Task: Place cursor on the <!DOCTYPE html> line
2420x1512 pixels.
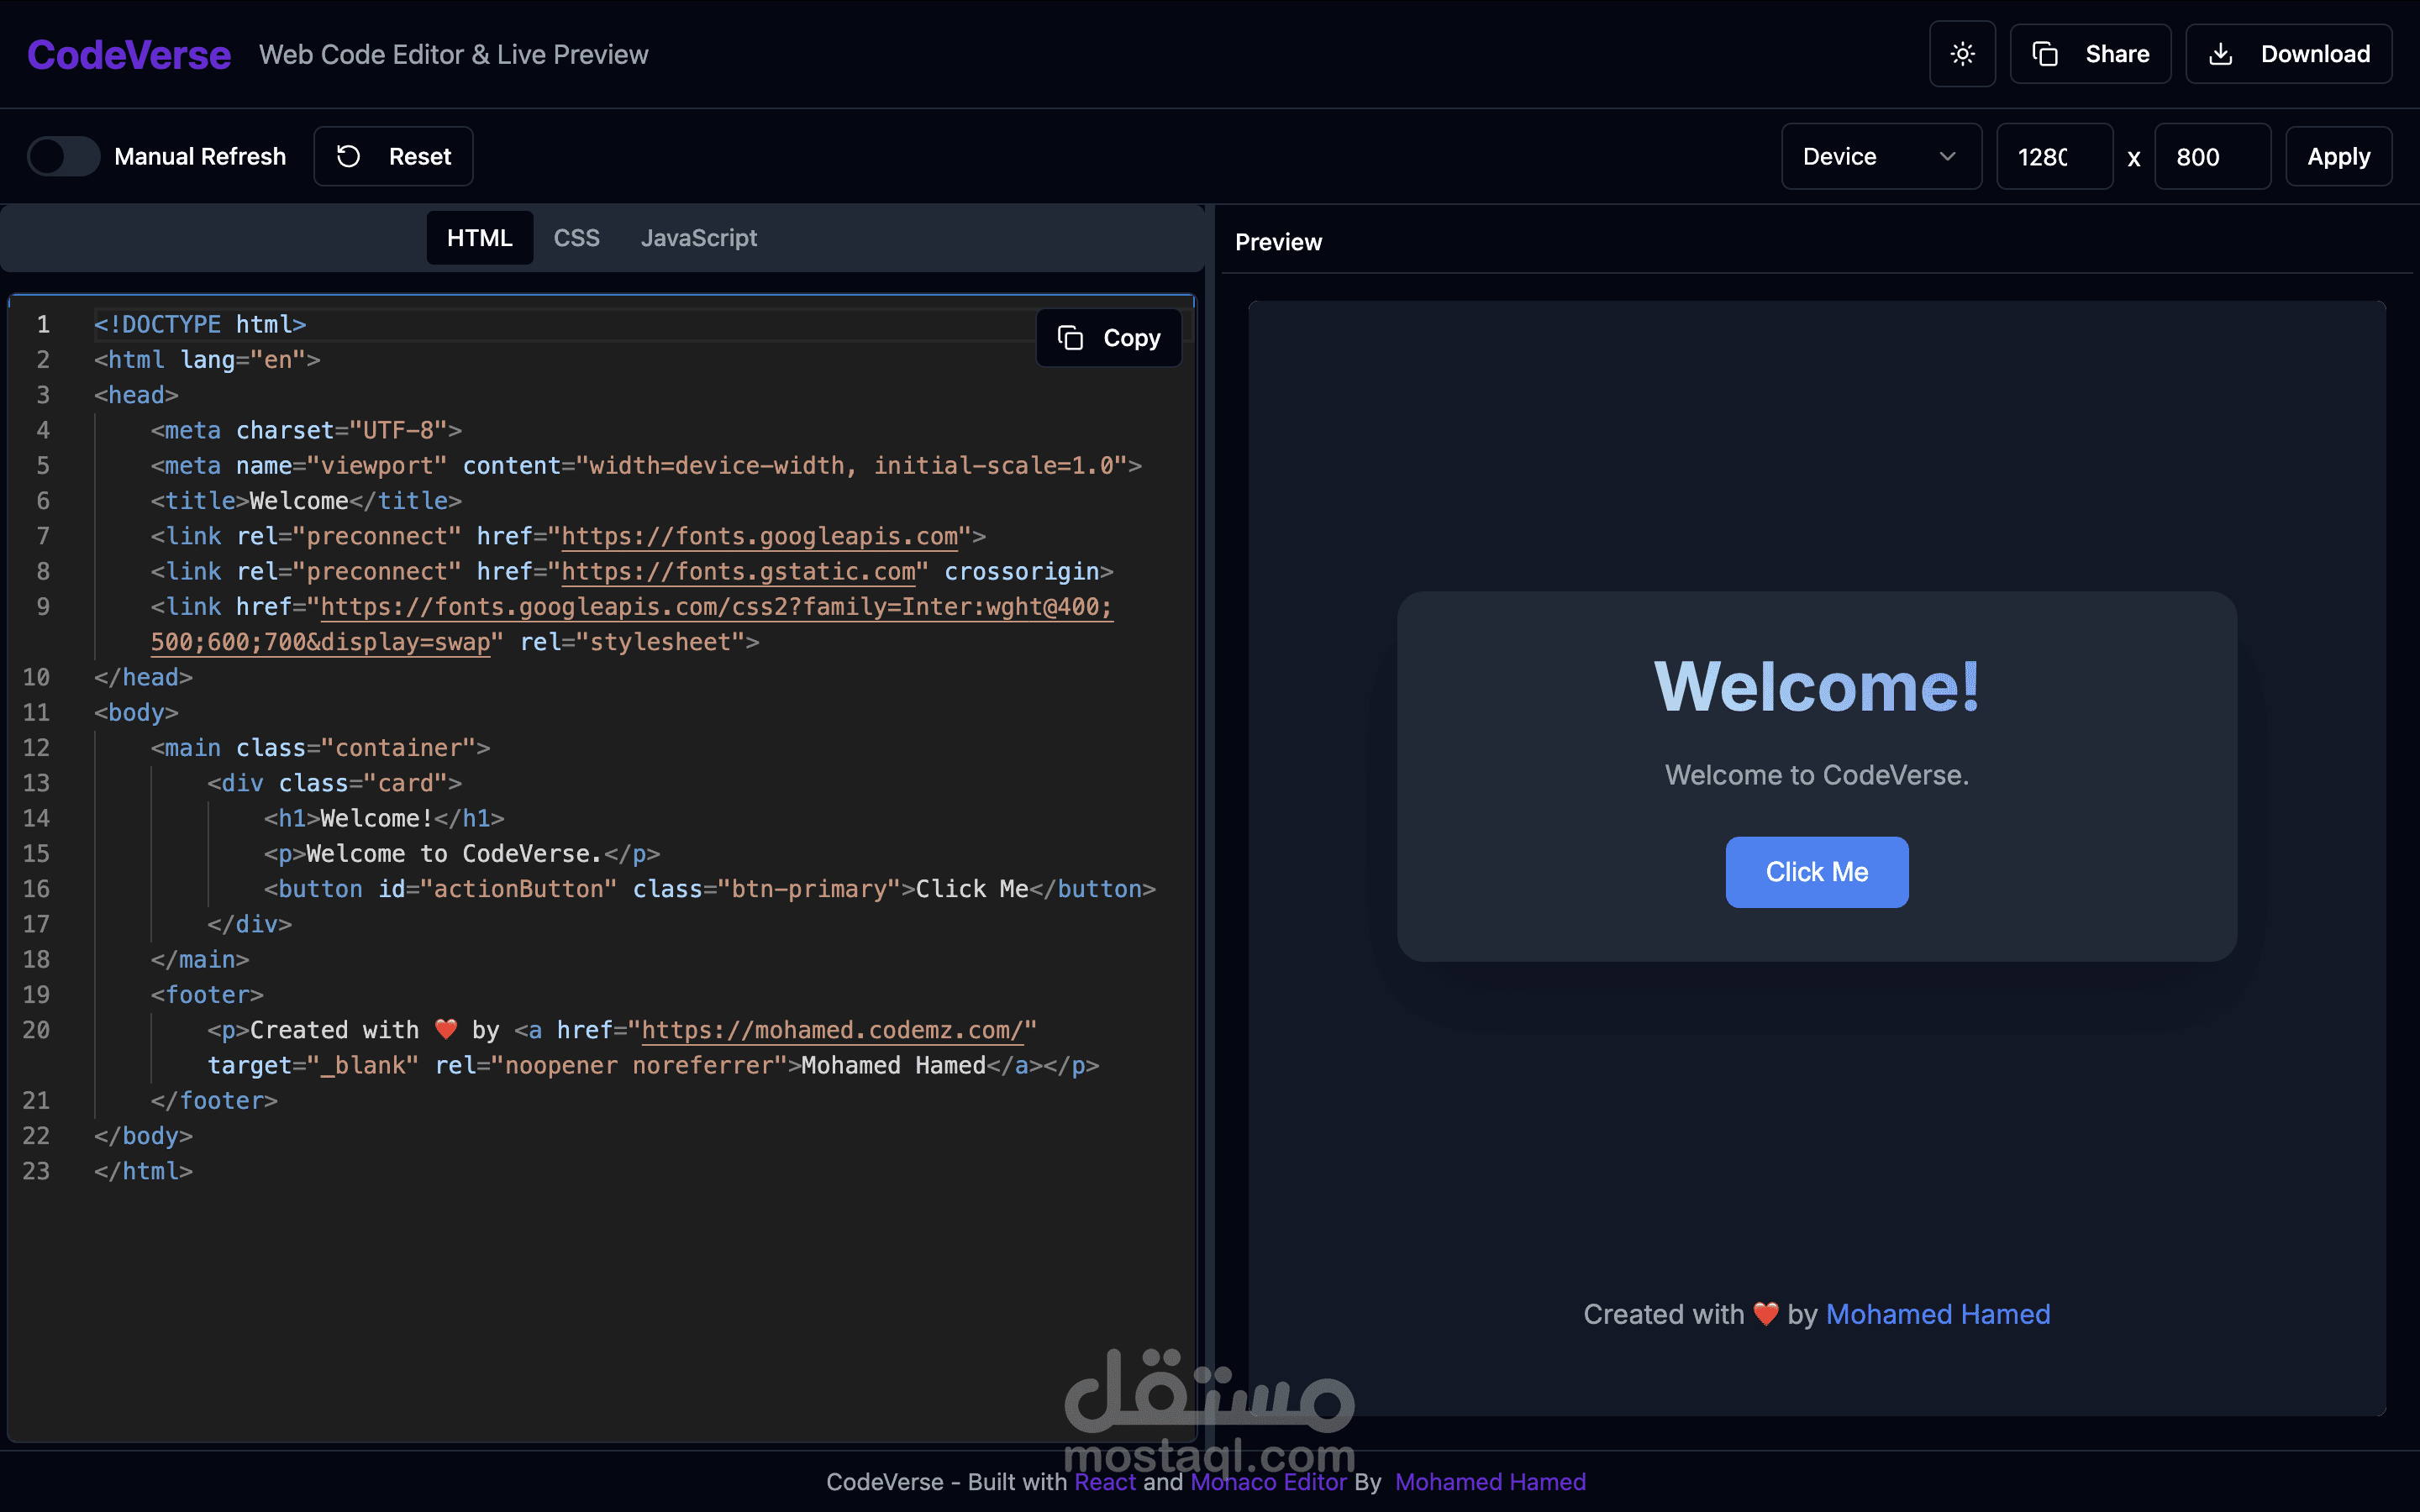Action: click(200, 324)
